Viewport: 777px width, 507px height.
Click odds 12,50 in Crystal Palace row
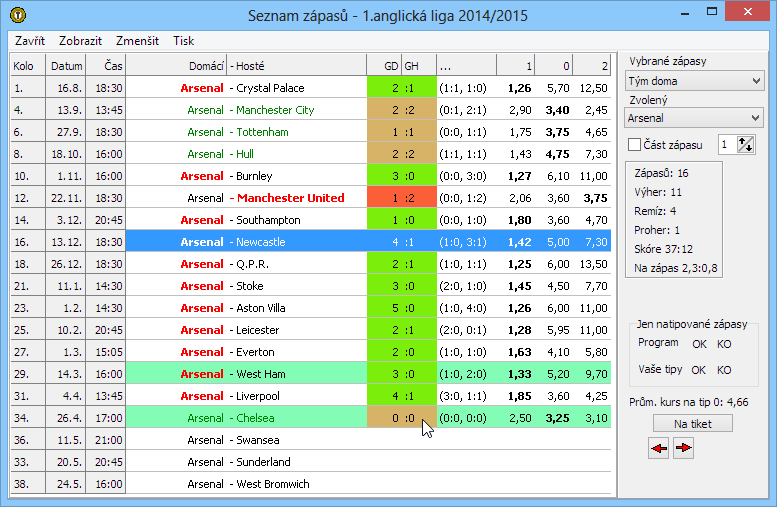[x=593, y=88]
